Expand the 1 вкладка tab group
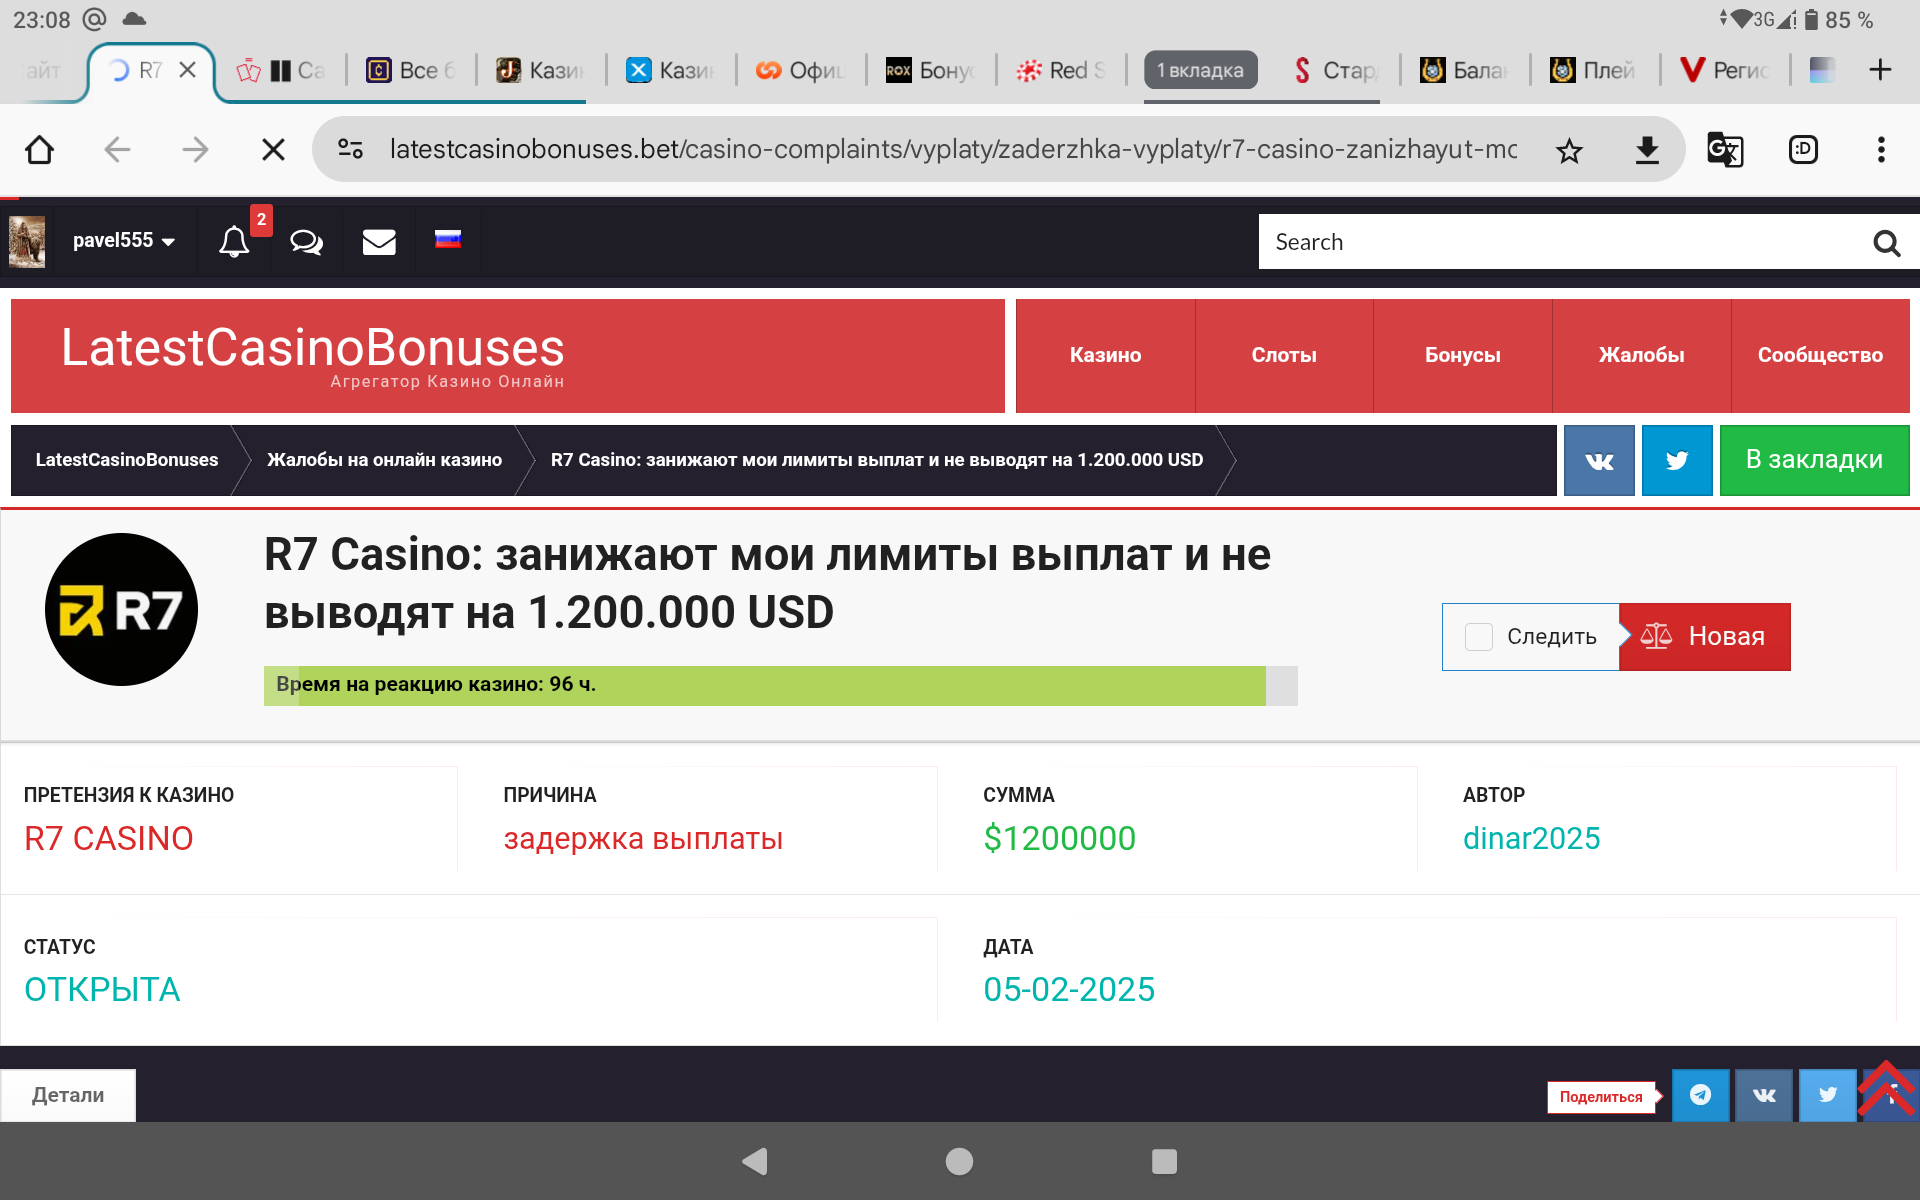Screen dimensions: 1920x1200 pos(1200,71)
